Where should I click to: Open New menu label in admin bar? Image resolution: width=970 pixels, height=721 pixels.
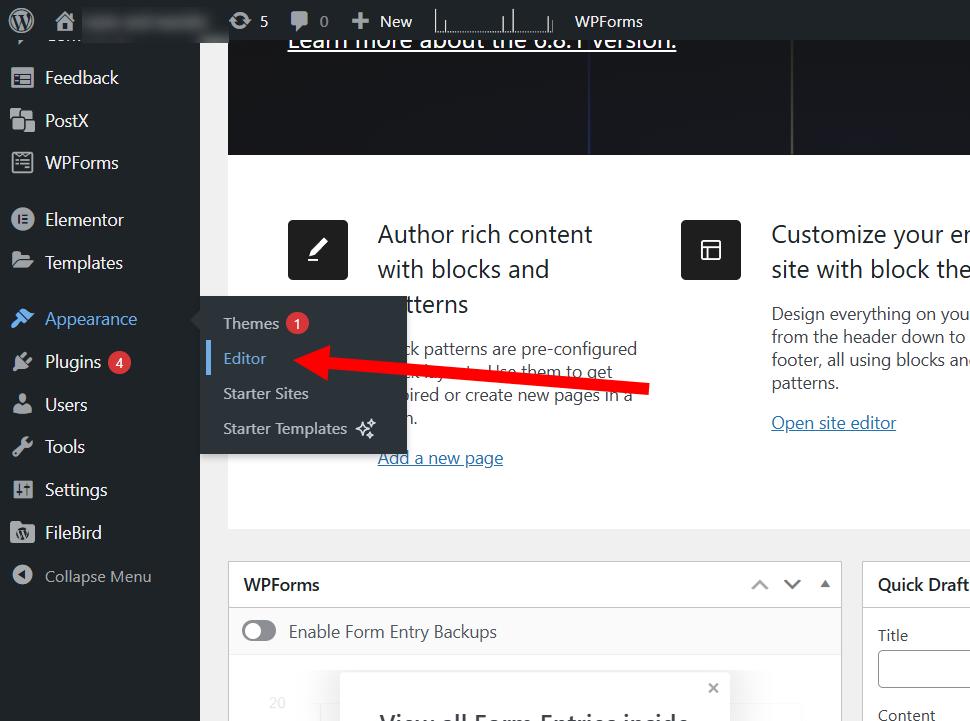click(x=396, y=22)
